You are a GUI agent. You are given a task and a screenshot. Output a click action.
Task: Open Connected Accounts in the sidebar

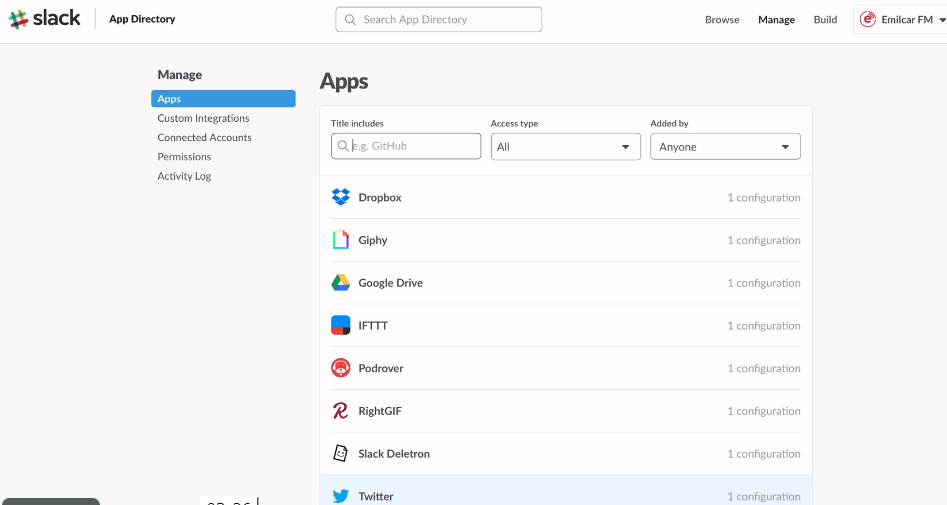click(x=204, y=137)
